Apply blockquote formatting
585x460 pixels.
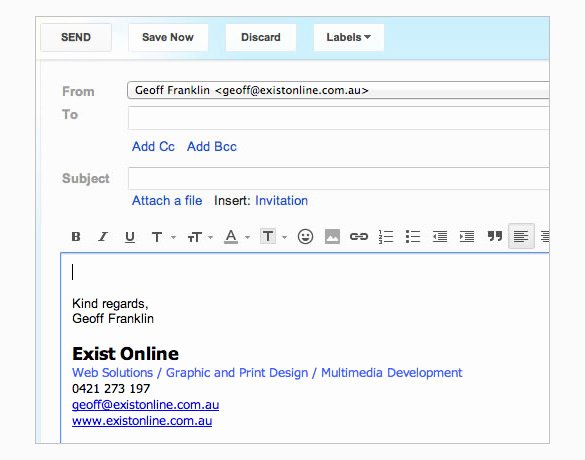click(495, 236)
